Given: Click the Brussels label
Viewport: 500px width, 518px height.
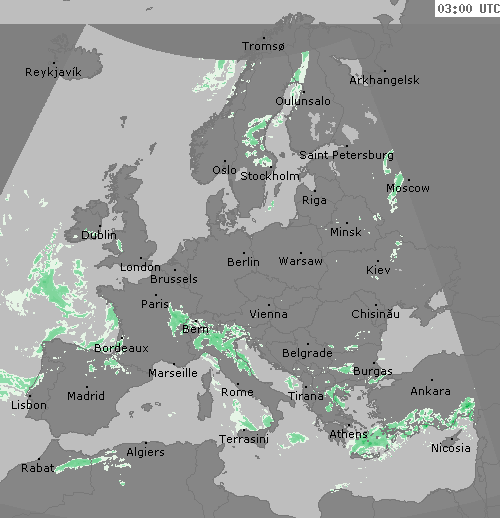Looking at the screenshot, I should (174, 279).
